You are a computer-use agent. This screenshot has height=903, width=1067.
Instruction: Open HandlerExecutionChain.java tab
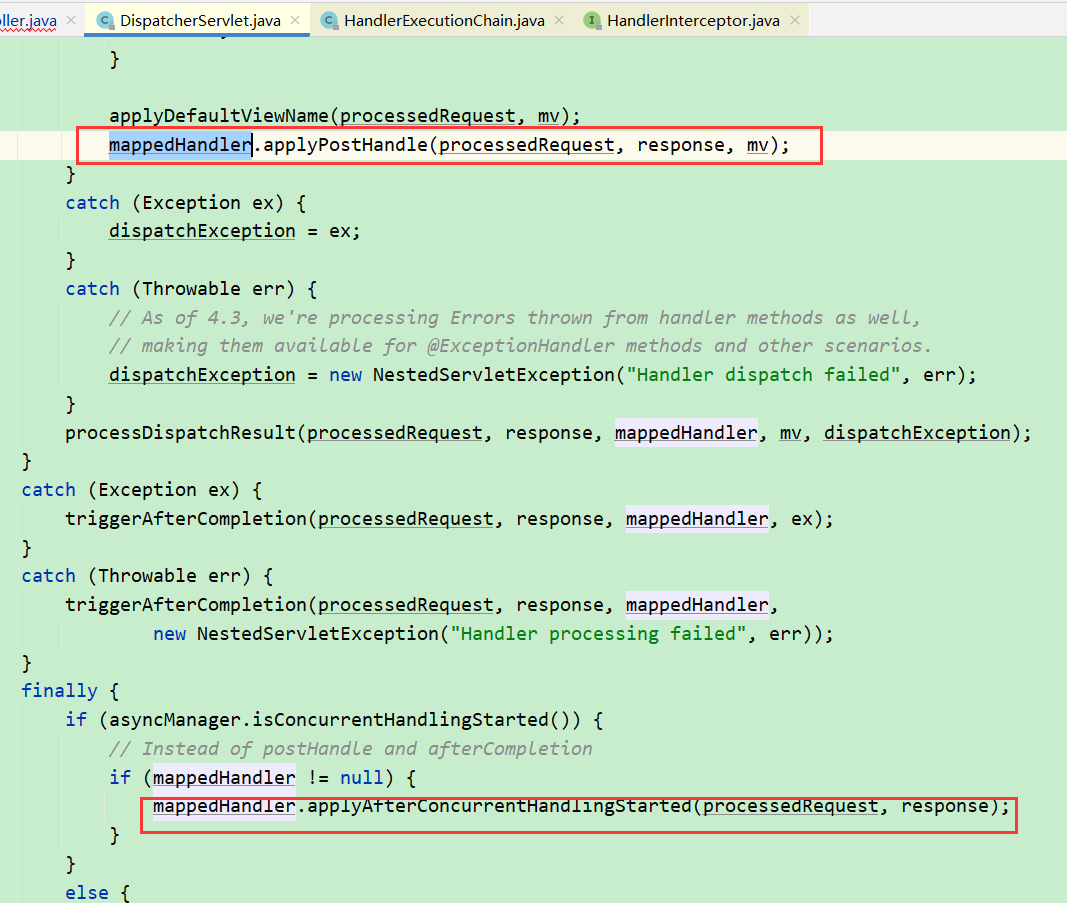pyautogui.click(x=444, y=20)
